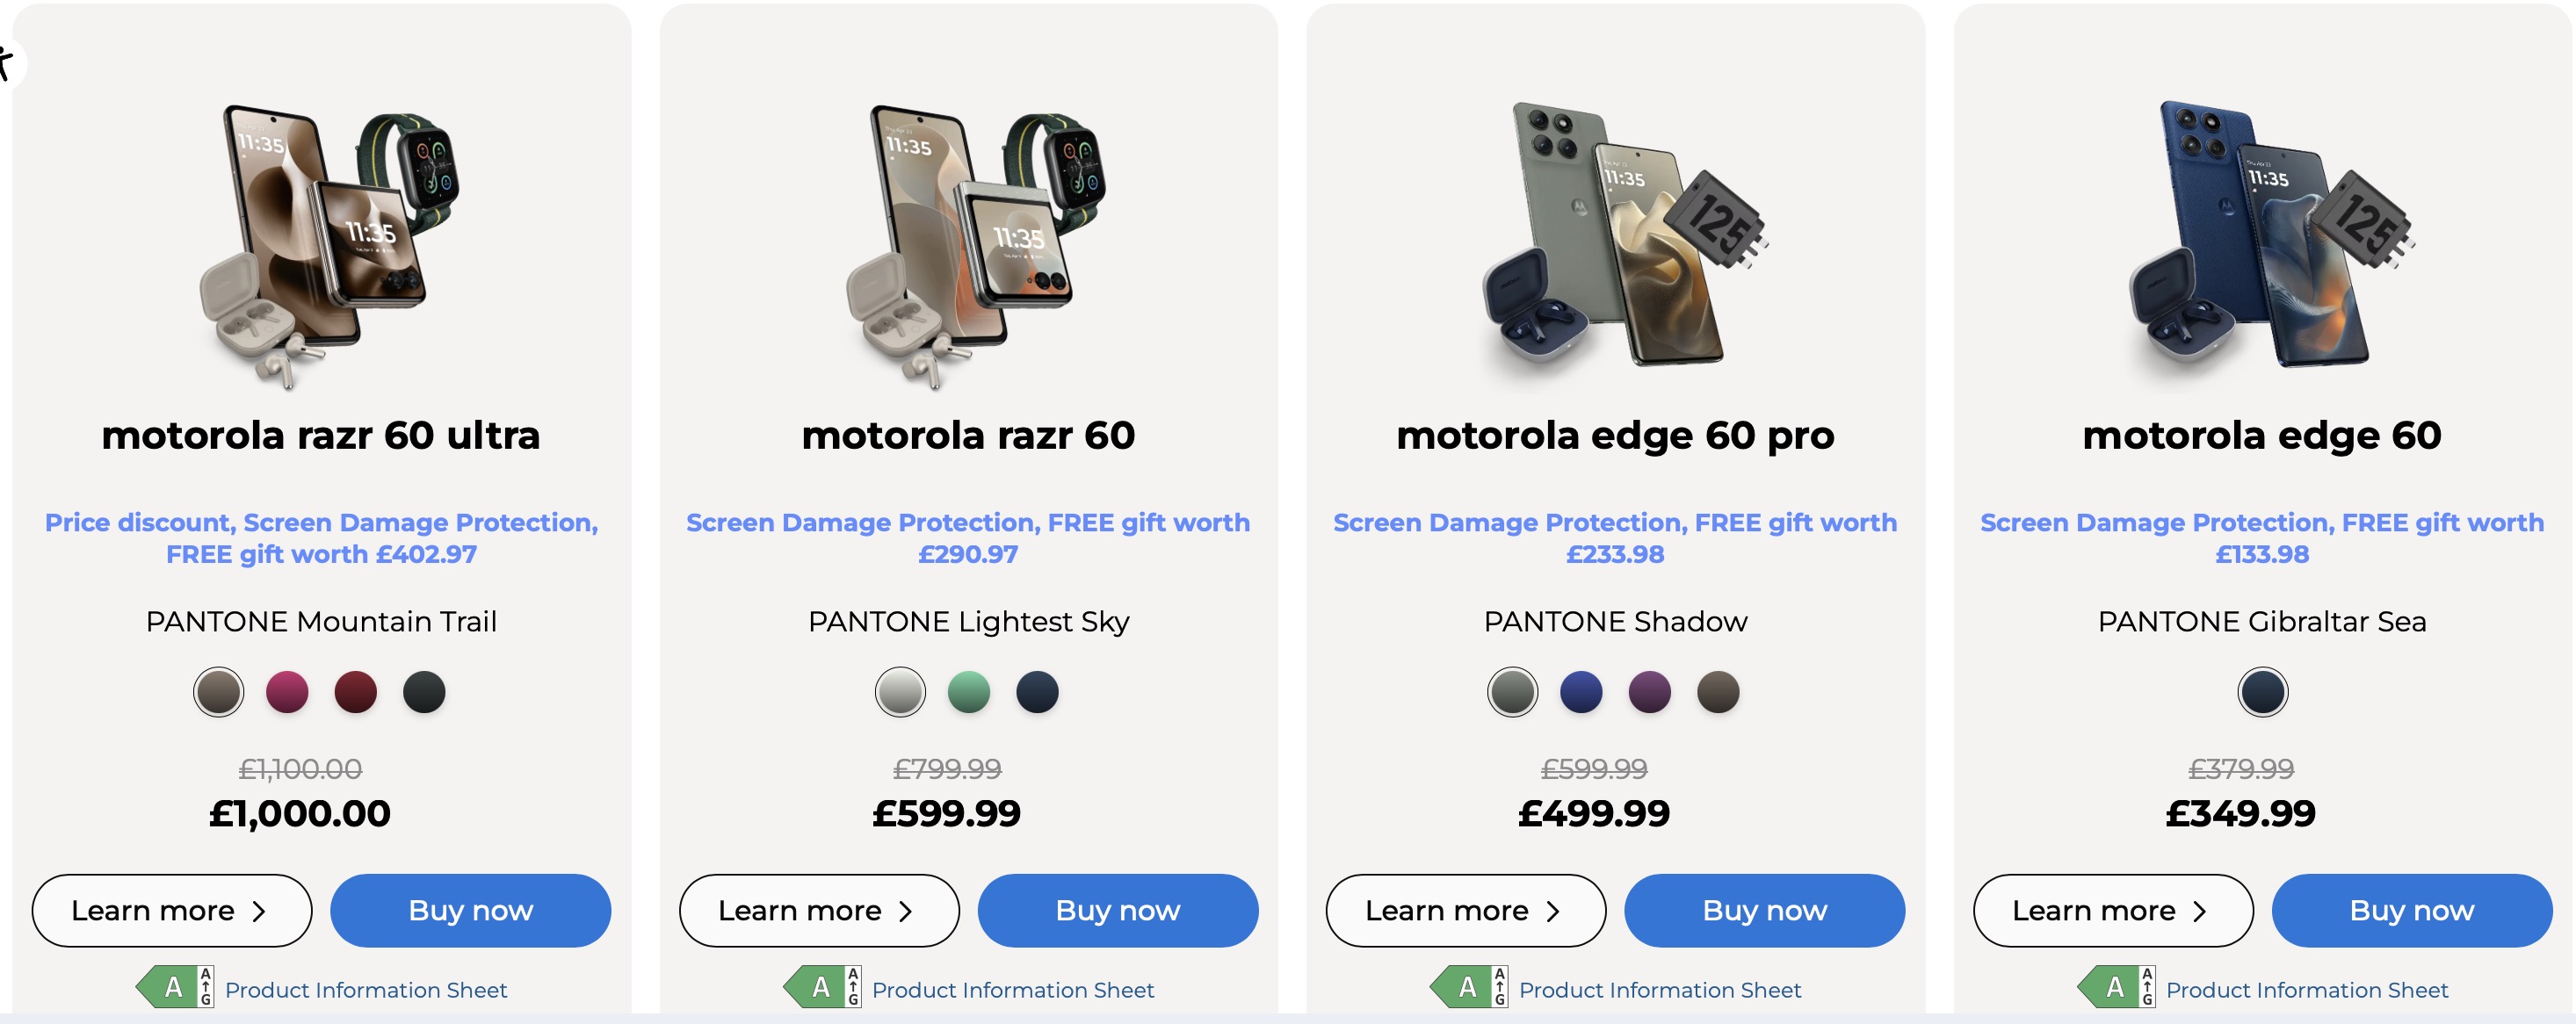
Task: Click the energy label icon under razr 60
Action: coord(822,987)
